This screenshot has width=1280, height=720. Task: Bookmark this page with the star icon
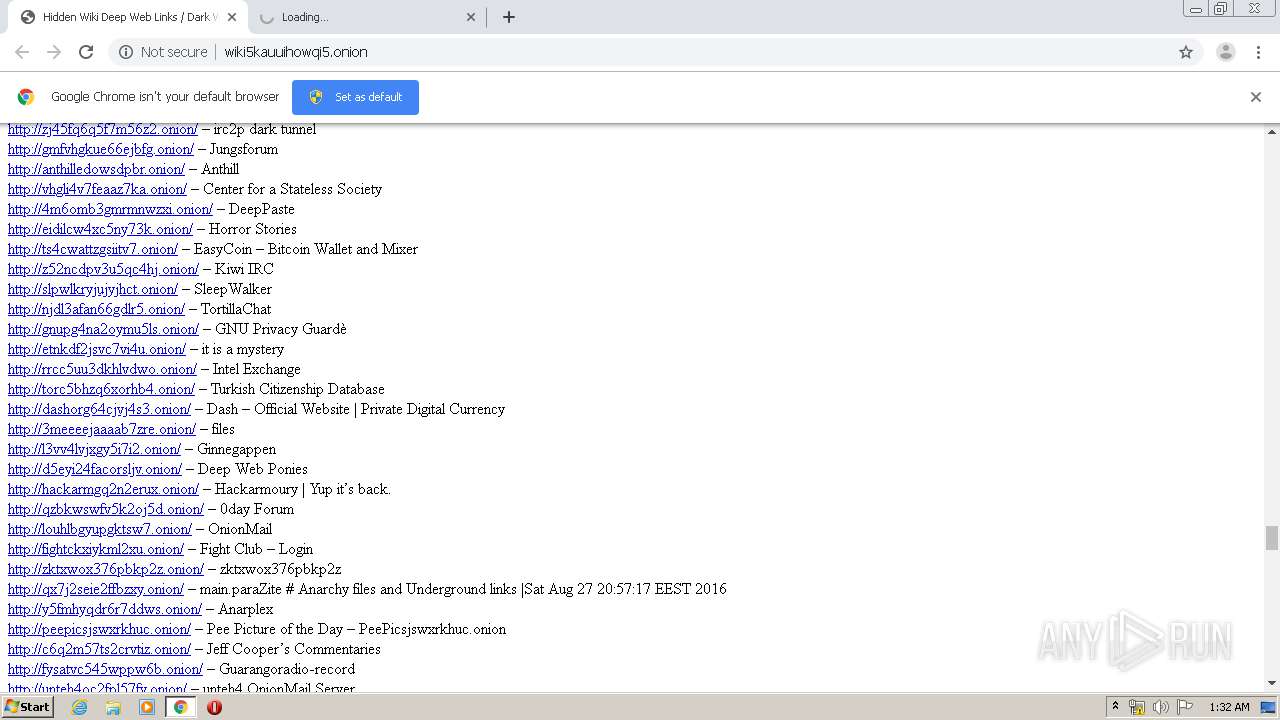(1186, 52)
